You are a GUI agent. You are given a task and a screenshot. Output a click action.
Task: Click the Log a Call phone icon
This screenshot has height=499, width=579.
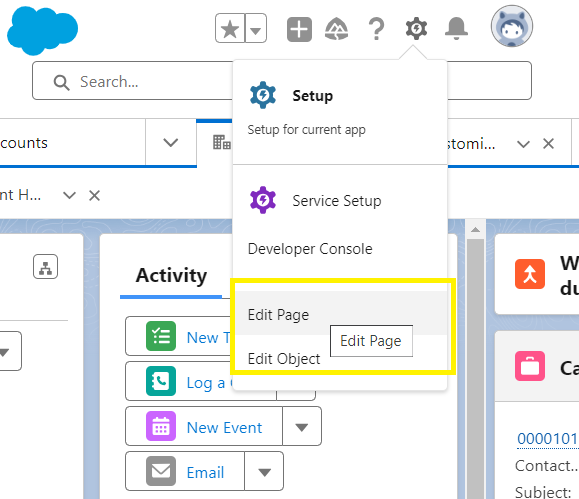(x=161, y=381)
